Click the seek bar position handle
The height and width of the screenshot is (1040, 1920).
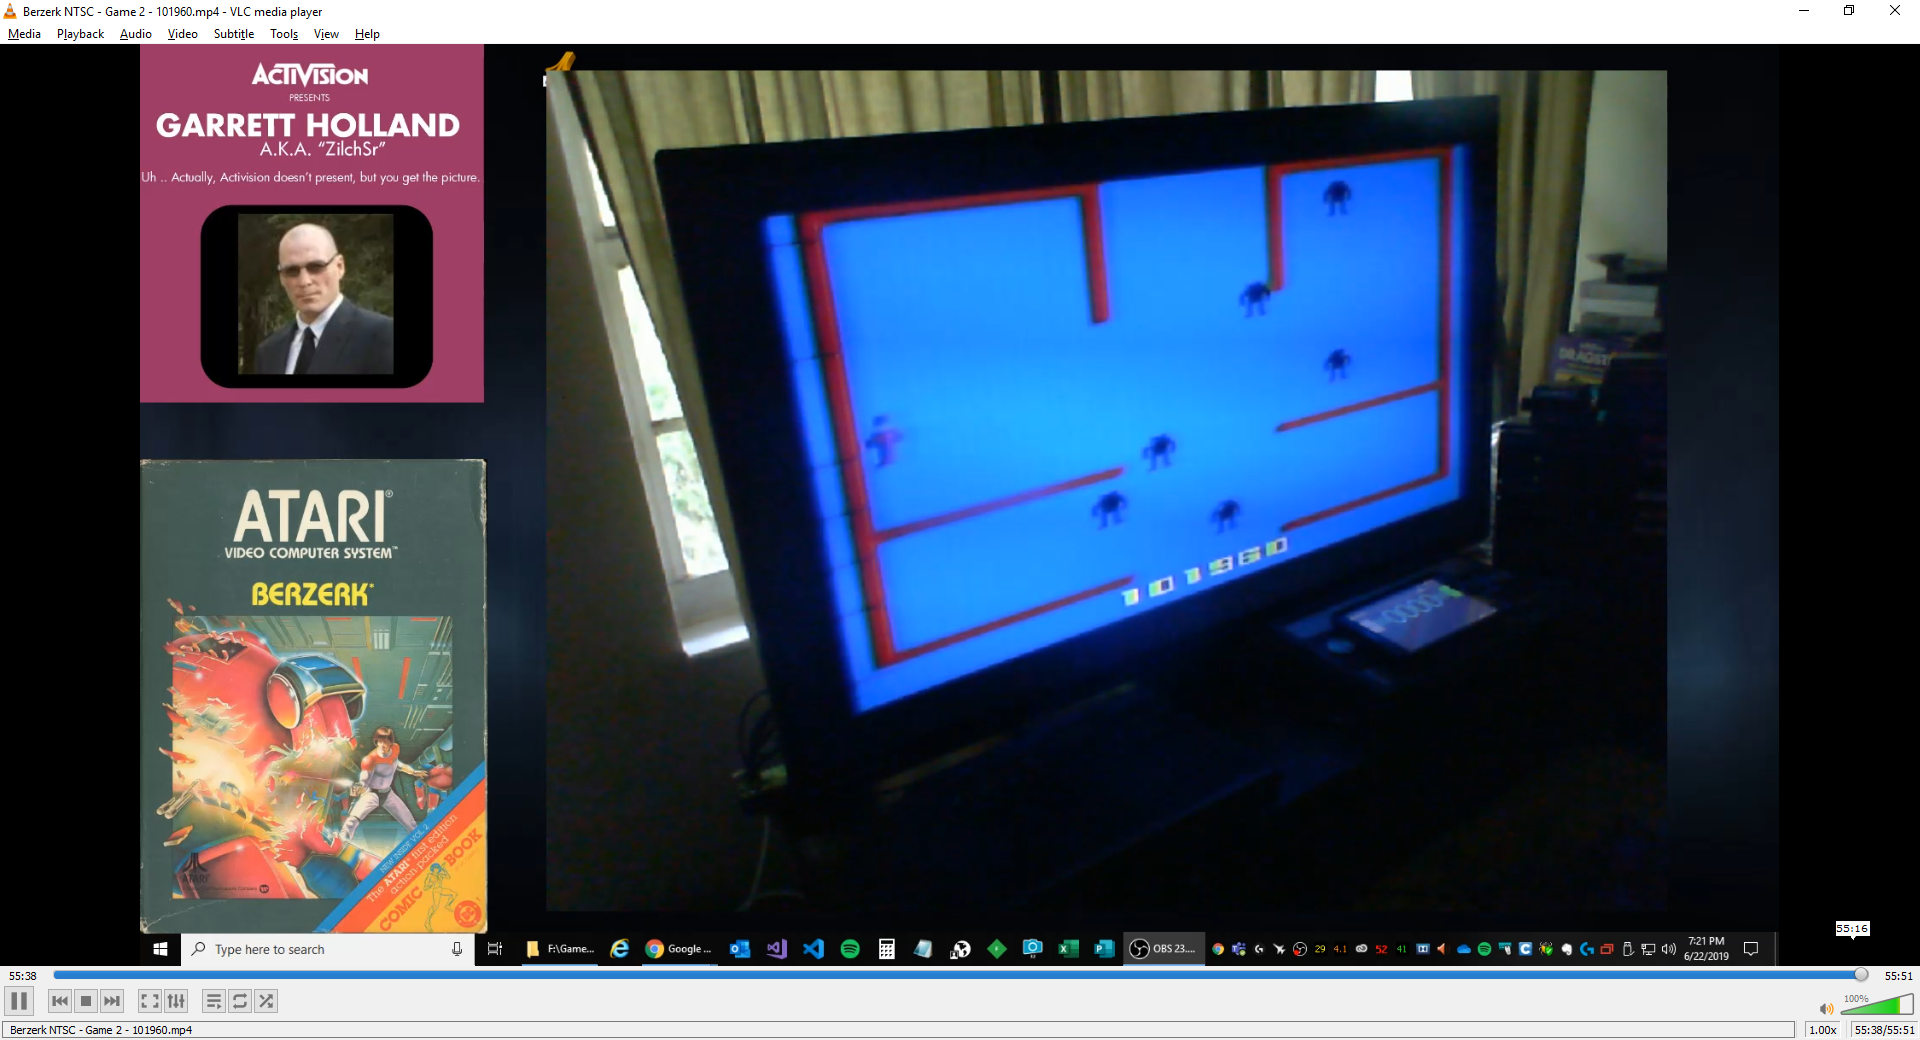tap(1860, 975)
